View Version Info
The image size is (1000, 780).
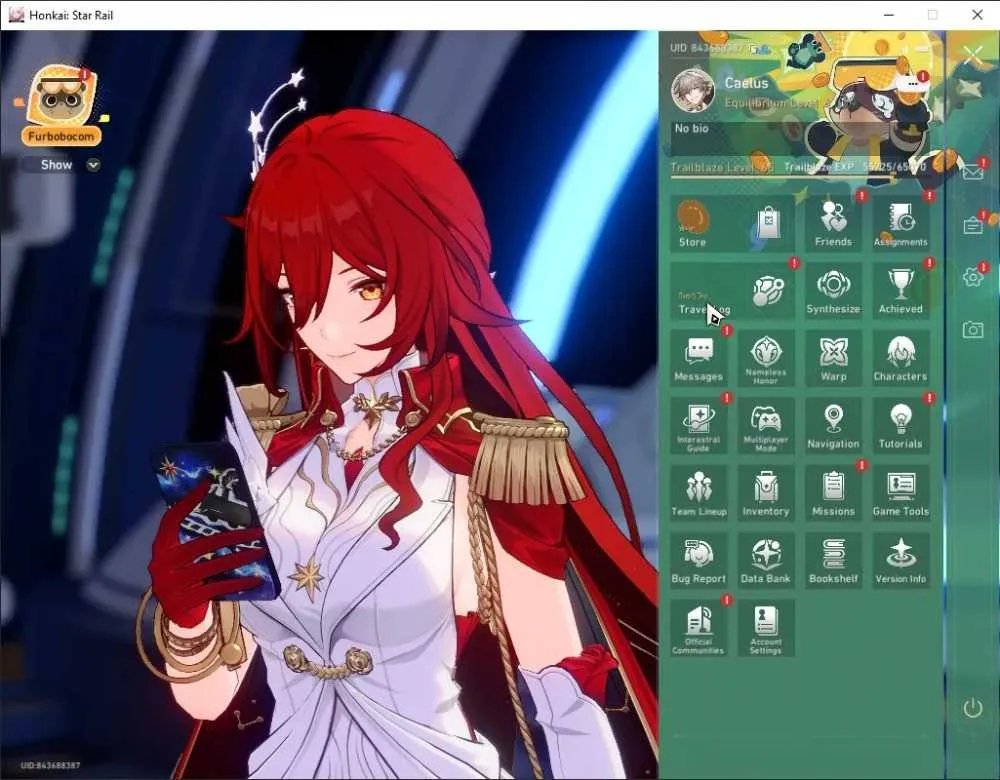(x=901, y=561)
